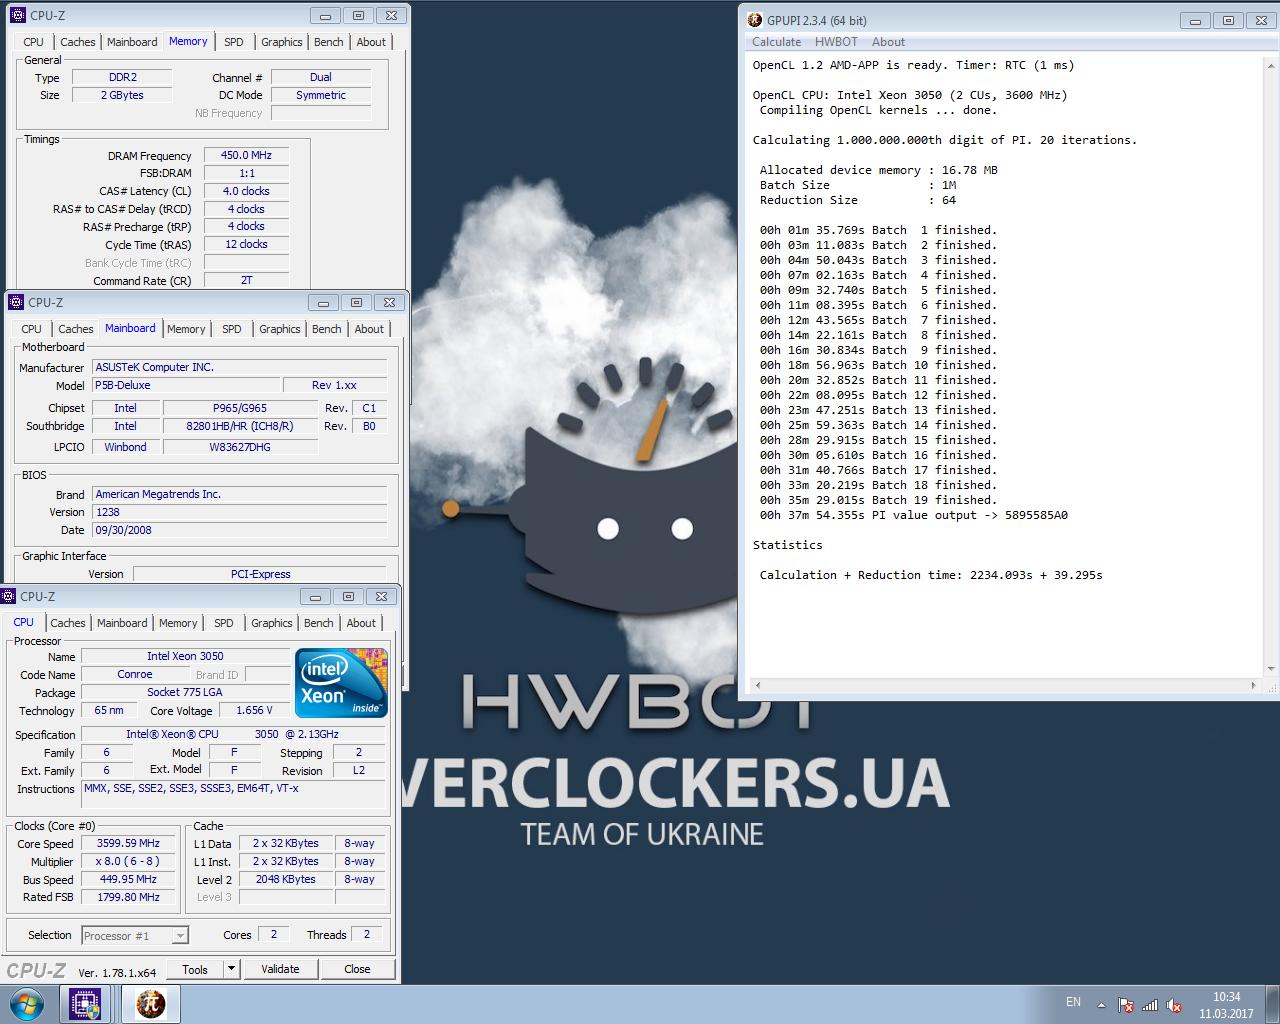The height and width of the screenshot is (1024, 1280).
Task: Click the PI value output line in GPUPI
Action: [x=913, y=515]
